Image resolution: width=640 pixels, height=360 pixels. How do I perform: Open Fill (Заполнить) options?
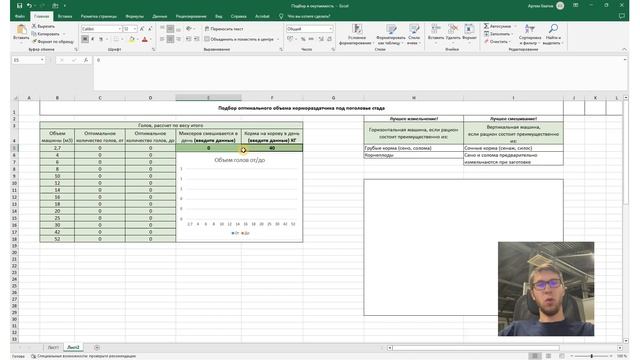coord(497,34)
